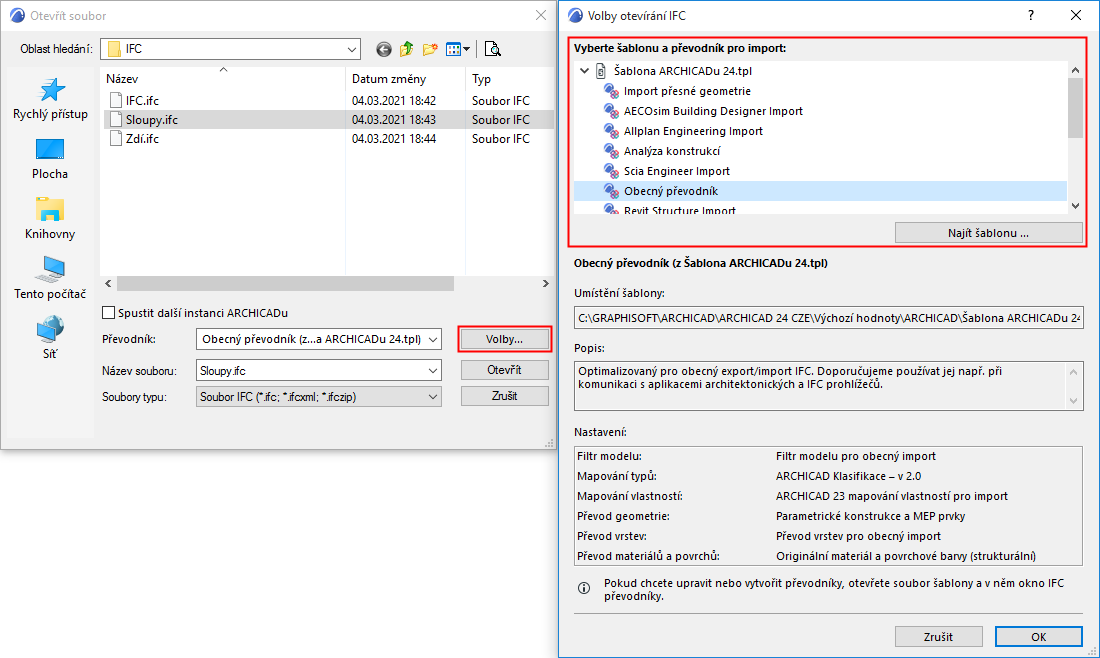Viewport: 1100px width, 658px height.
Task: Select Allplan Engineering Import translator
Action: 693,131
